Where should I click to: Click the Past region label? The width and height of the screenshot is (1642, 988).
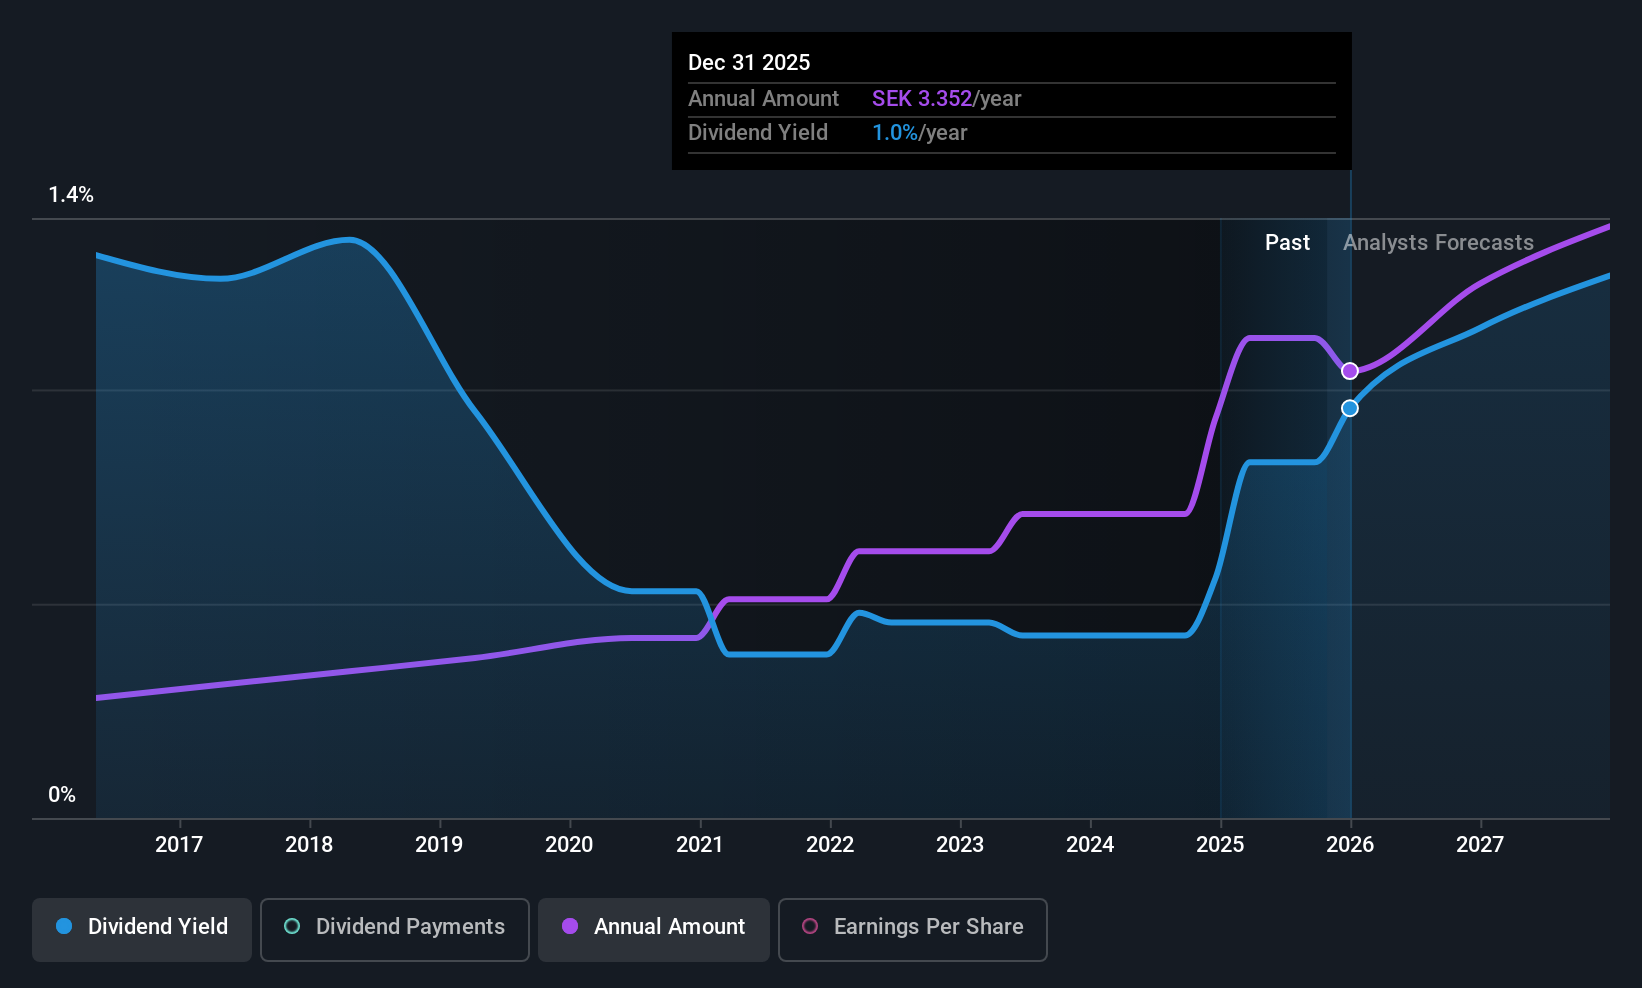(1287, 243)
